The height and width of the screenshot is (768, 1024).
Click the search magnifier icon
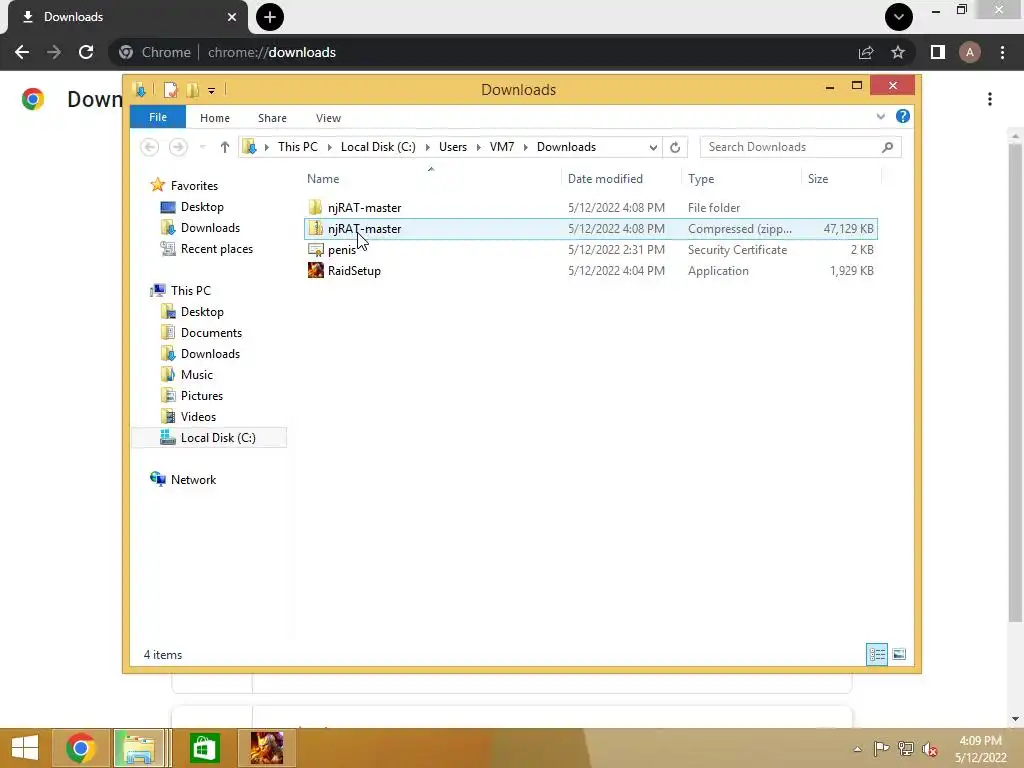pos(887,147)
